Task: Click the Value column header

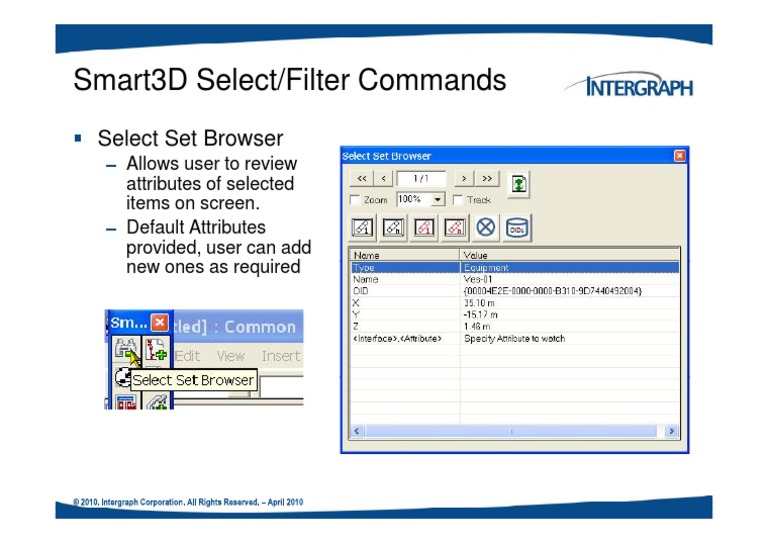Action: pyautogui.click(x=570, y=255)
